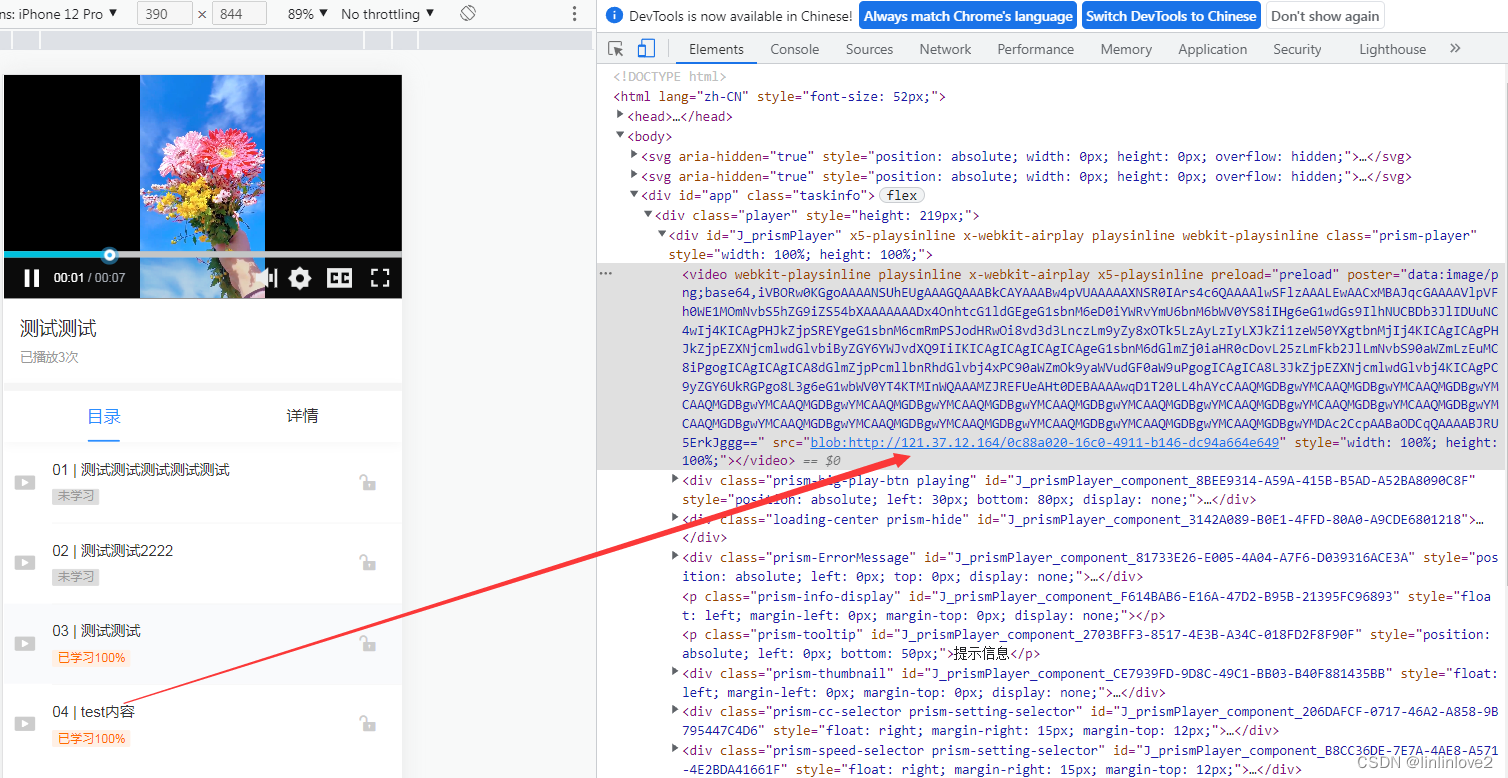Collapse the body element node
The image size is (1508, 778).
point(621,136)
